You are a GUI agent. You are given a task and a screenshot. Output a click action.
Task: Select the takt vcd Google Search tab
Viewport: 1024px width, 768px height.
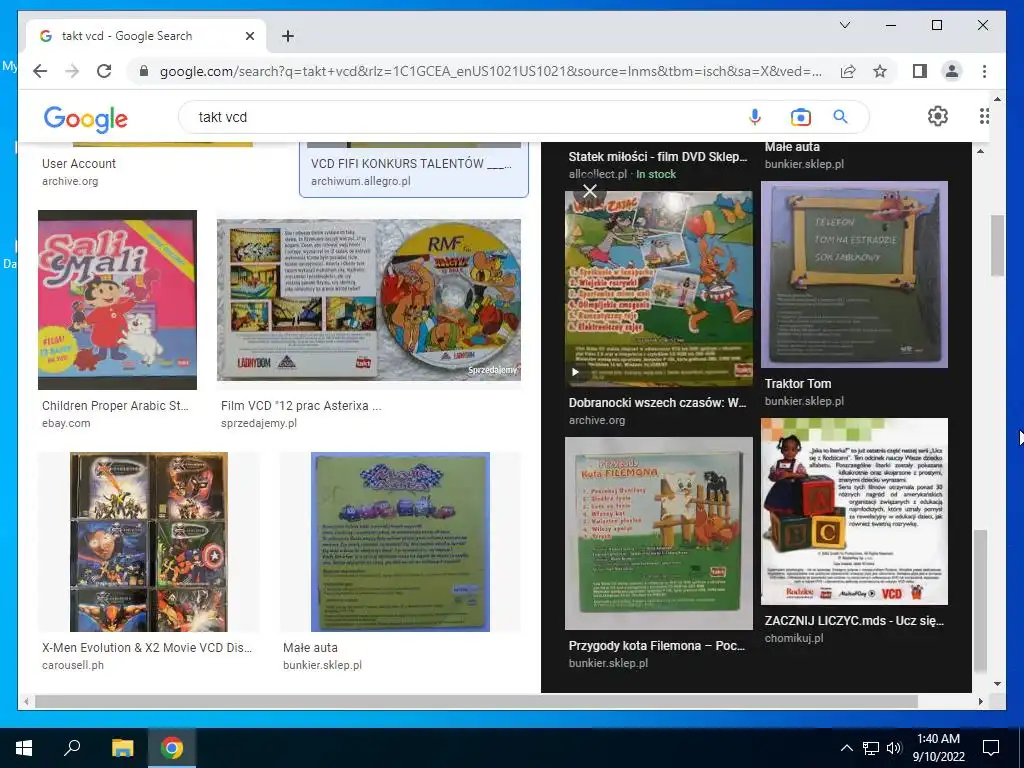(x=145, y=36)
